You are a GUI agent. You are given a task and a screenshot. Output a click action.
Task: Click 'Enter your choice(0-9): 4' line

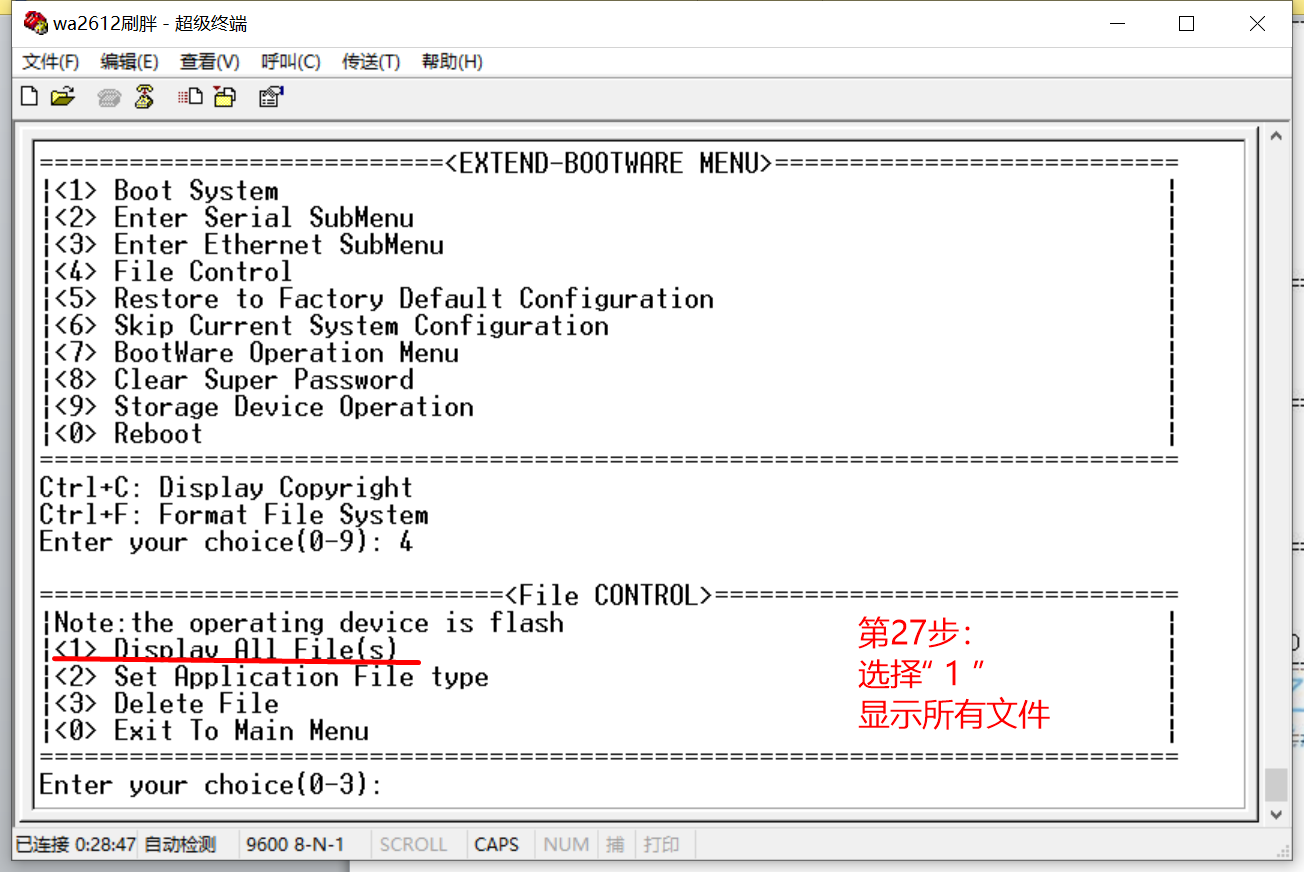(x=226, y=542)
